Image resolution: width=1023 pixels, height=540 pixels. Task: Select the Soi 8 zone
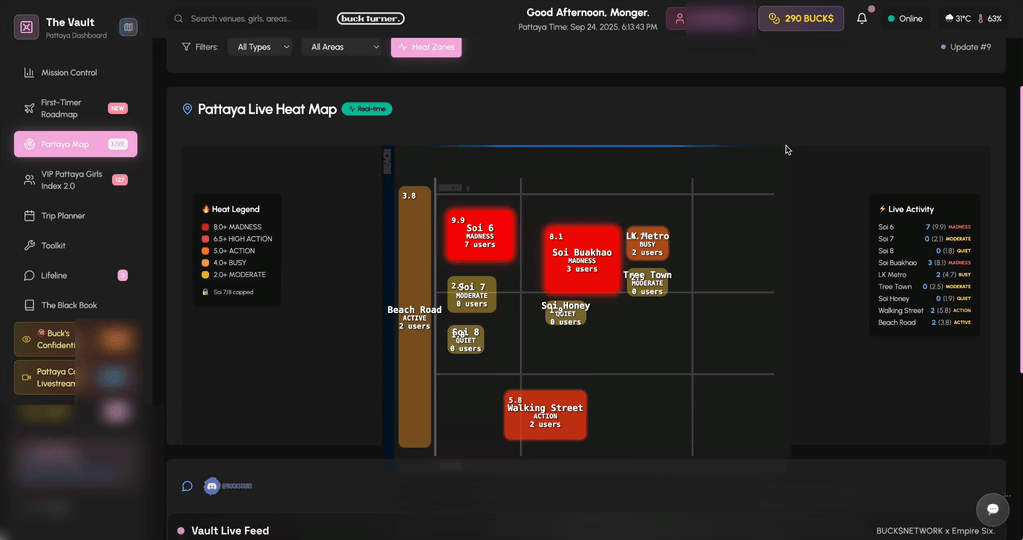tap(466, 340)
